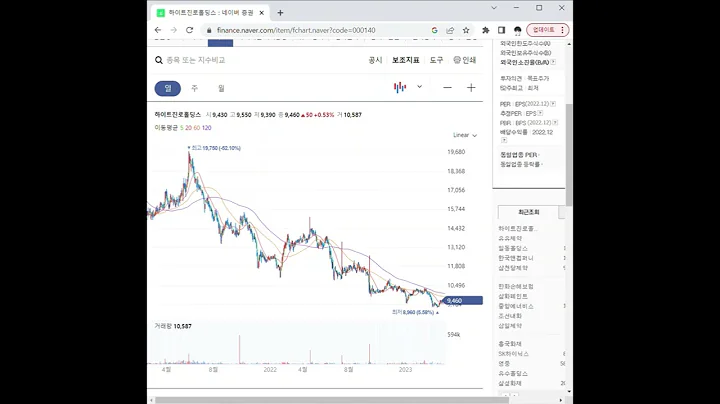Bookmark this page with the star icon

pyautogui.click(x=466, y=30)
